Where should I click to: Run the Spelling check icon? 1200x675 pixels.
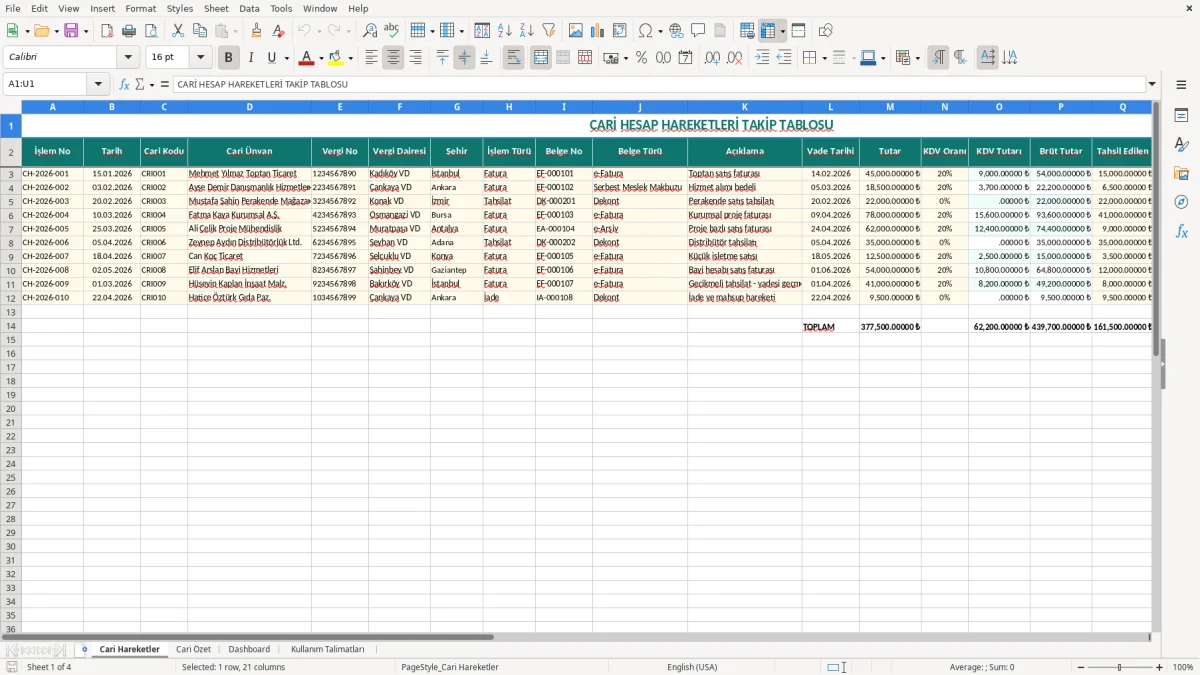pyautogui.click(x=391, y=31)
